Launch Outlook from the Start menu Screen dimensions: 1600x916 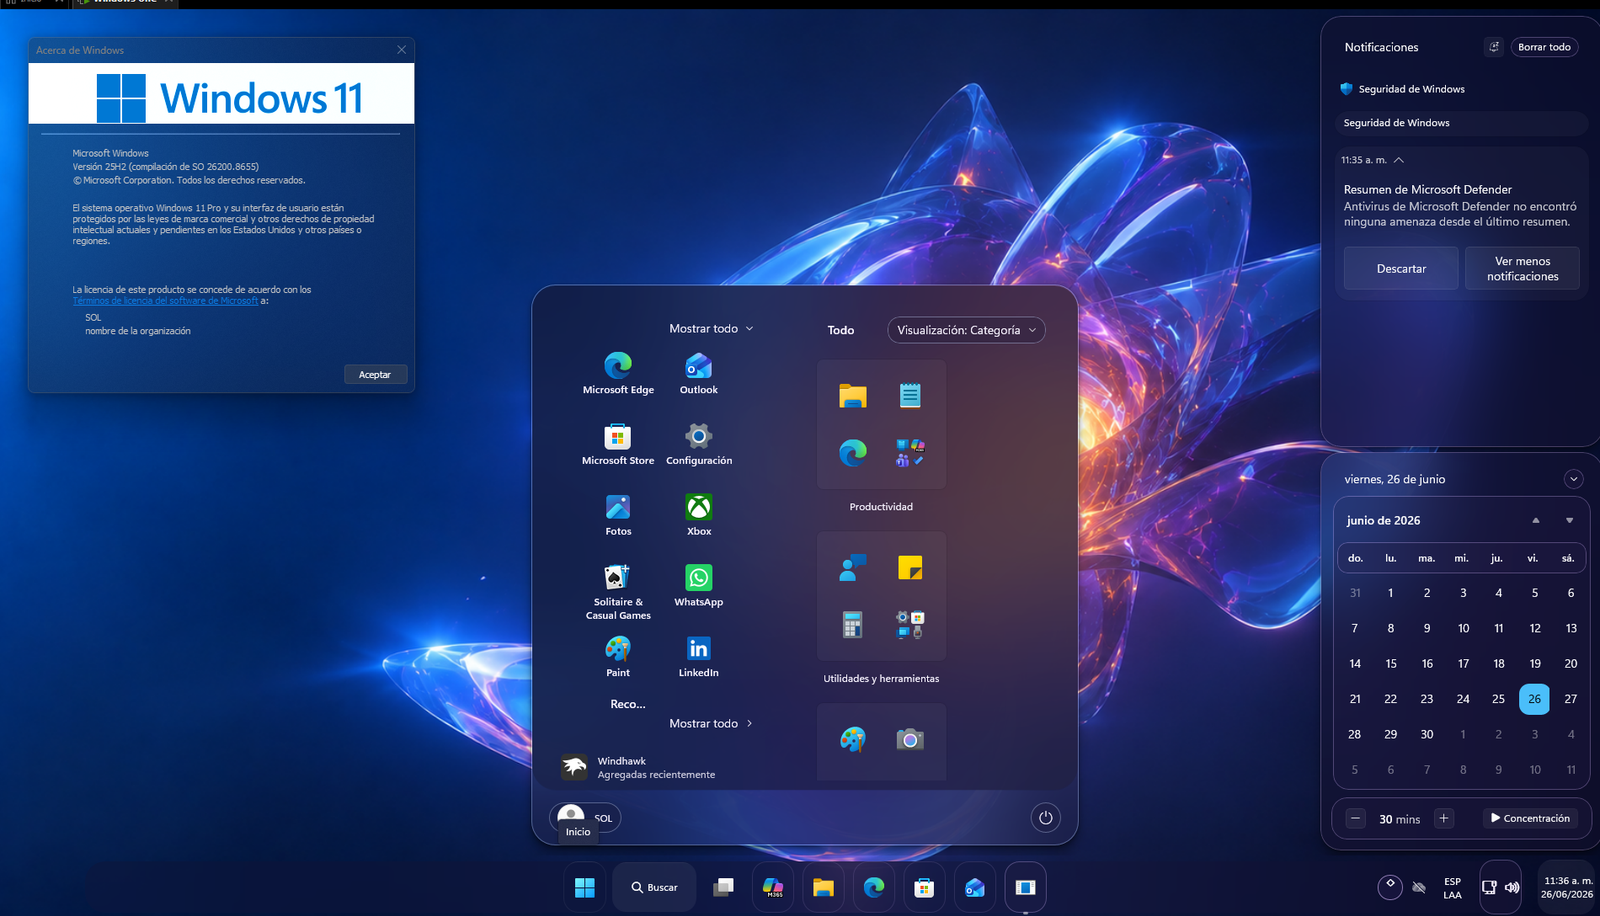(699, 374)
